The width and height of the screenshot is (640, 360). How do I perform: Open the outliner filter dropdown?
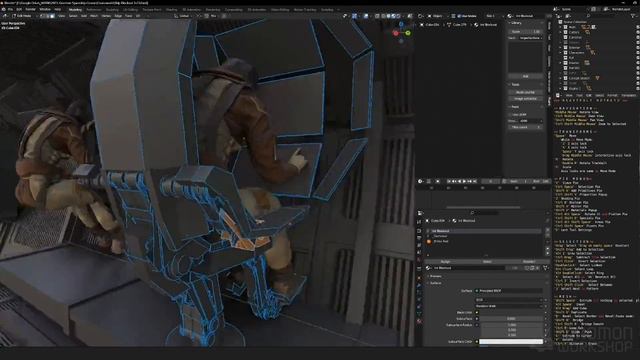click(x=633, y=16)
